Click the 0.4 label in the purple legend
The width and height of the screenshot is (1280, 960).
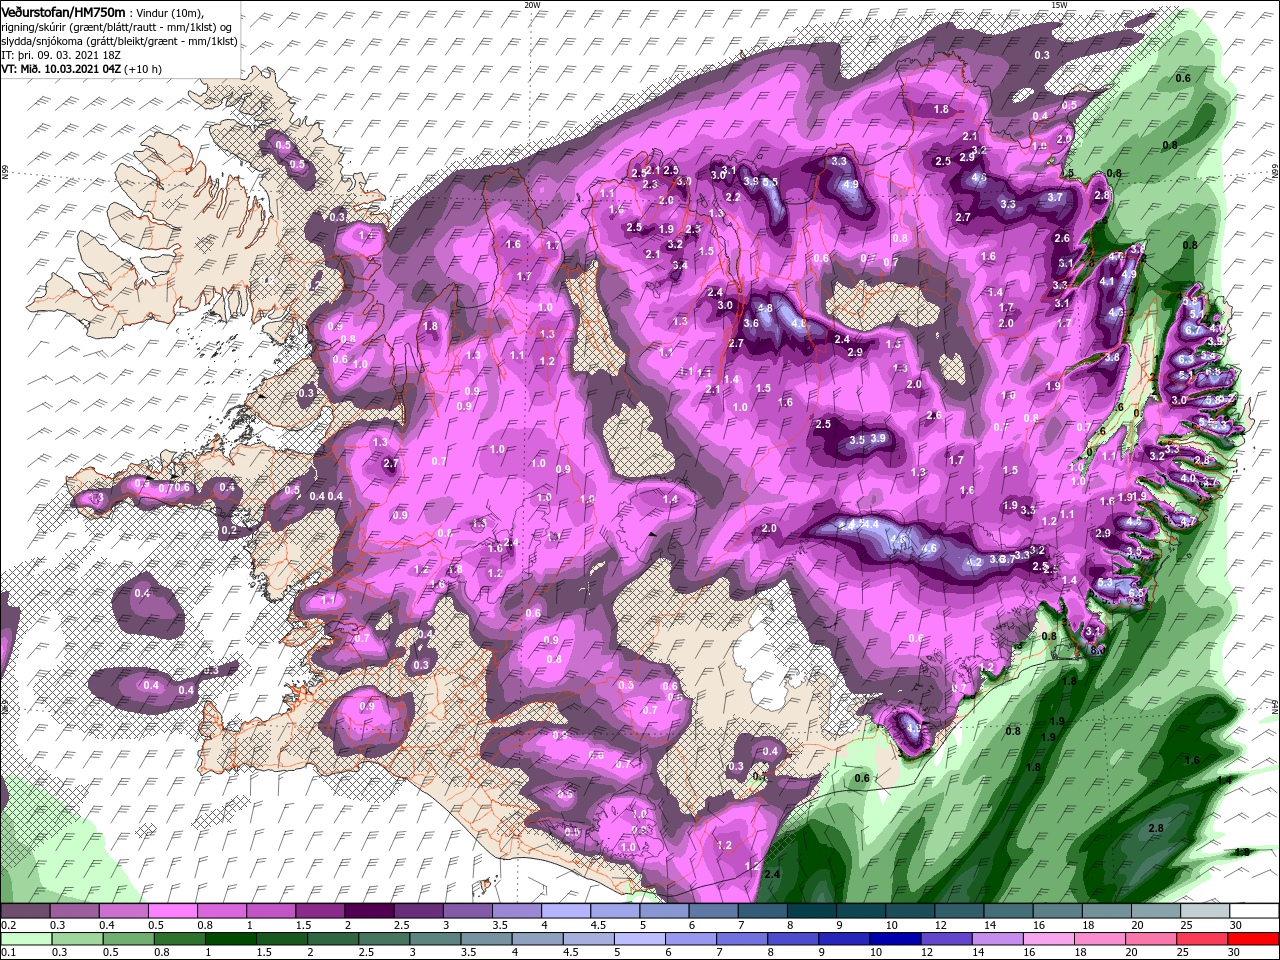tap(106, 925)
